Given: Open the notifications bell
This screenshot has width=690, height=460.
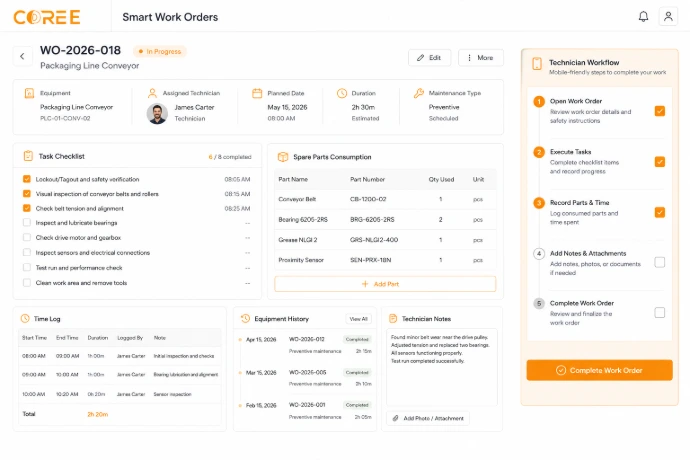Looking at the screenshot, I should 643,17.
